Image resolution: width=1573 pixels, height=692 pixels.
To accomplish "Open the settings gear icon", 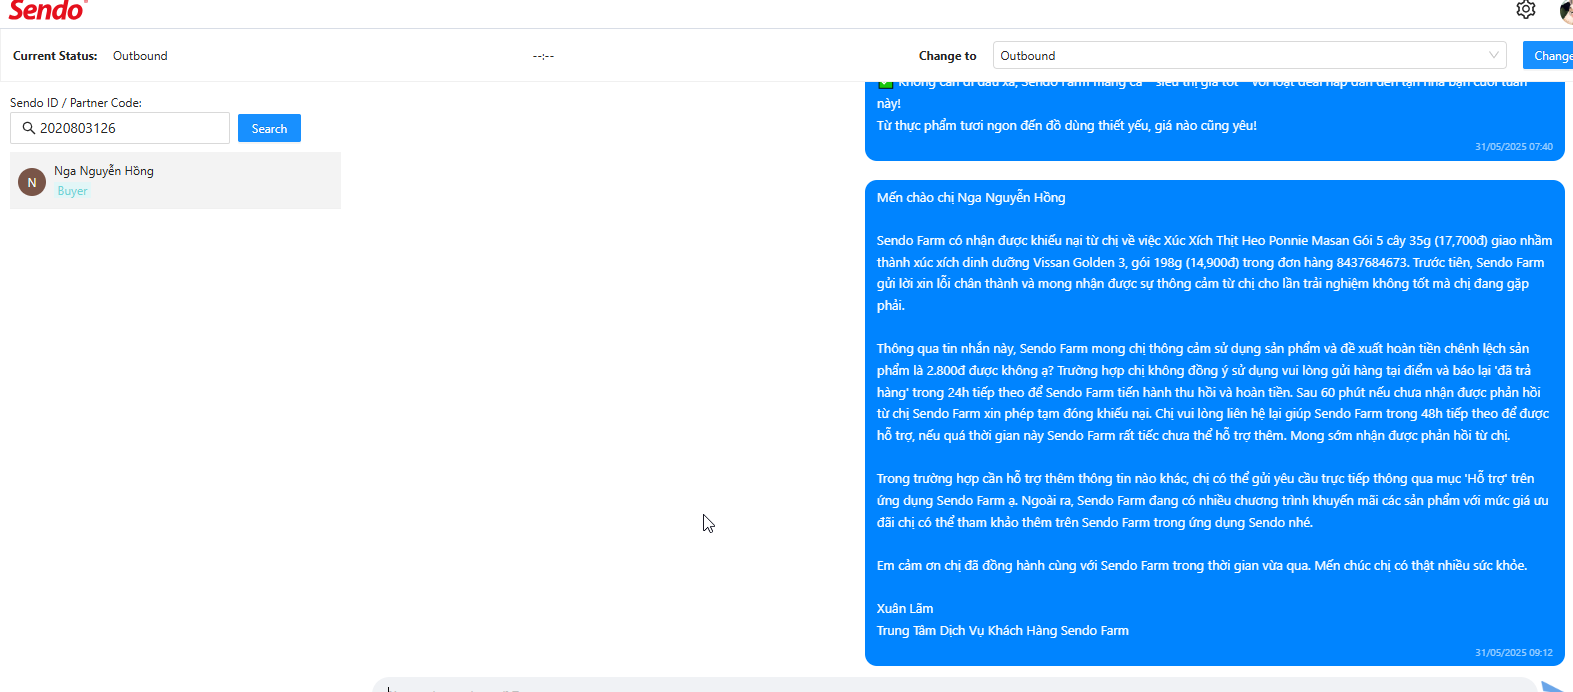I will (1525, 10).
